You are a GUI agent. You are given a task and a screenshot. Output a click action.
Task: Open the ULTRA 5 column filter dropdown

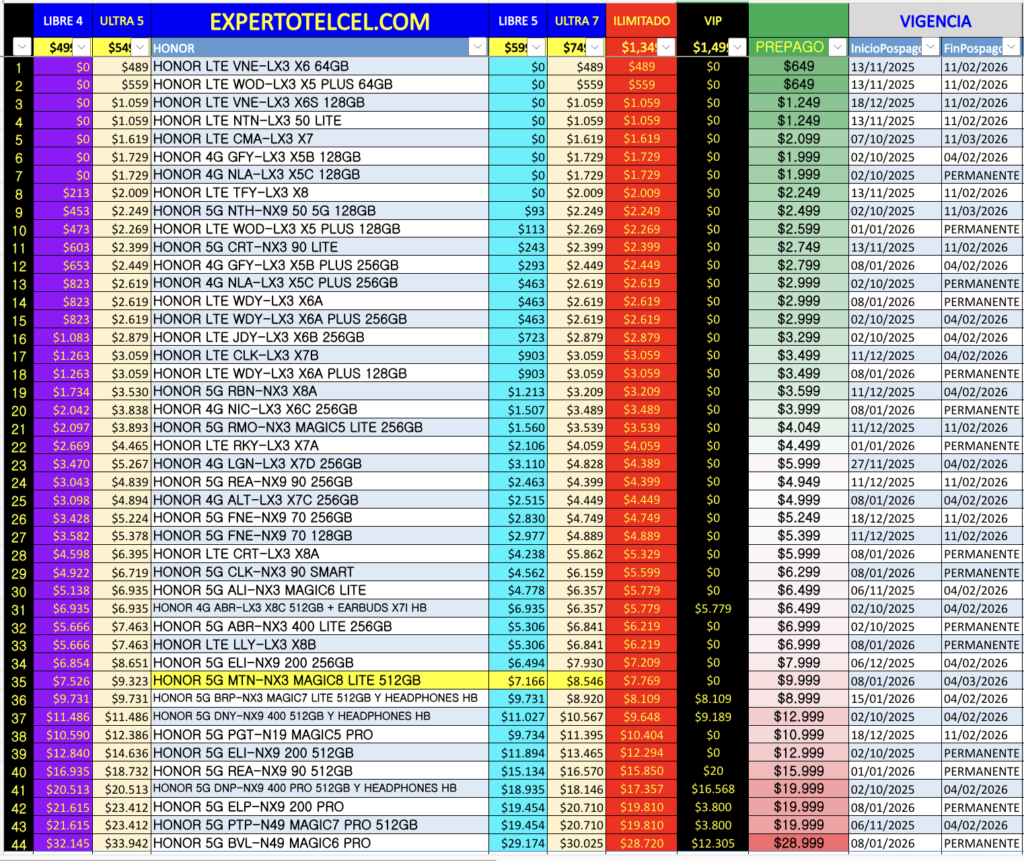click(140, 47)
